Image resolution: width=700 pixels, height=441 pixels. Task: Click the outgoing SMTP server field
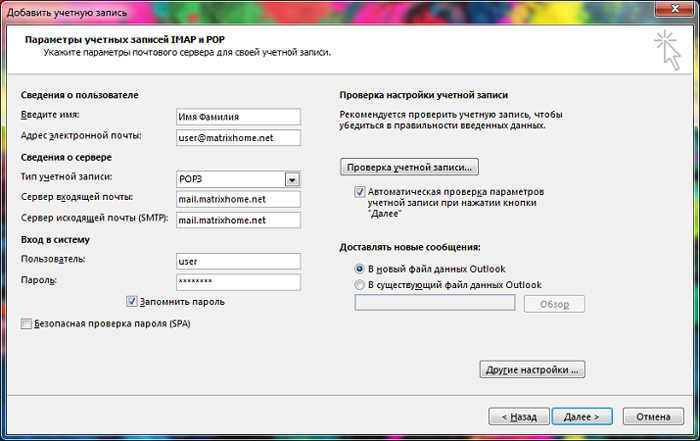click(x=238, y=220)
